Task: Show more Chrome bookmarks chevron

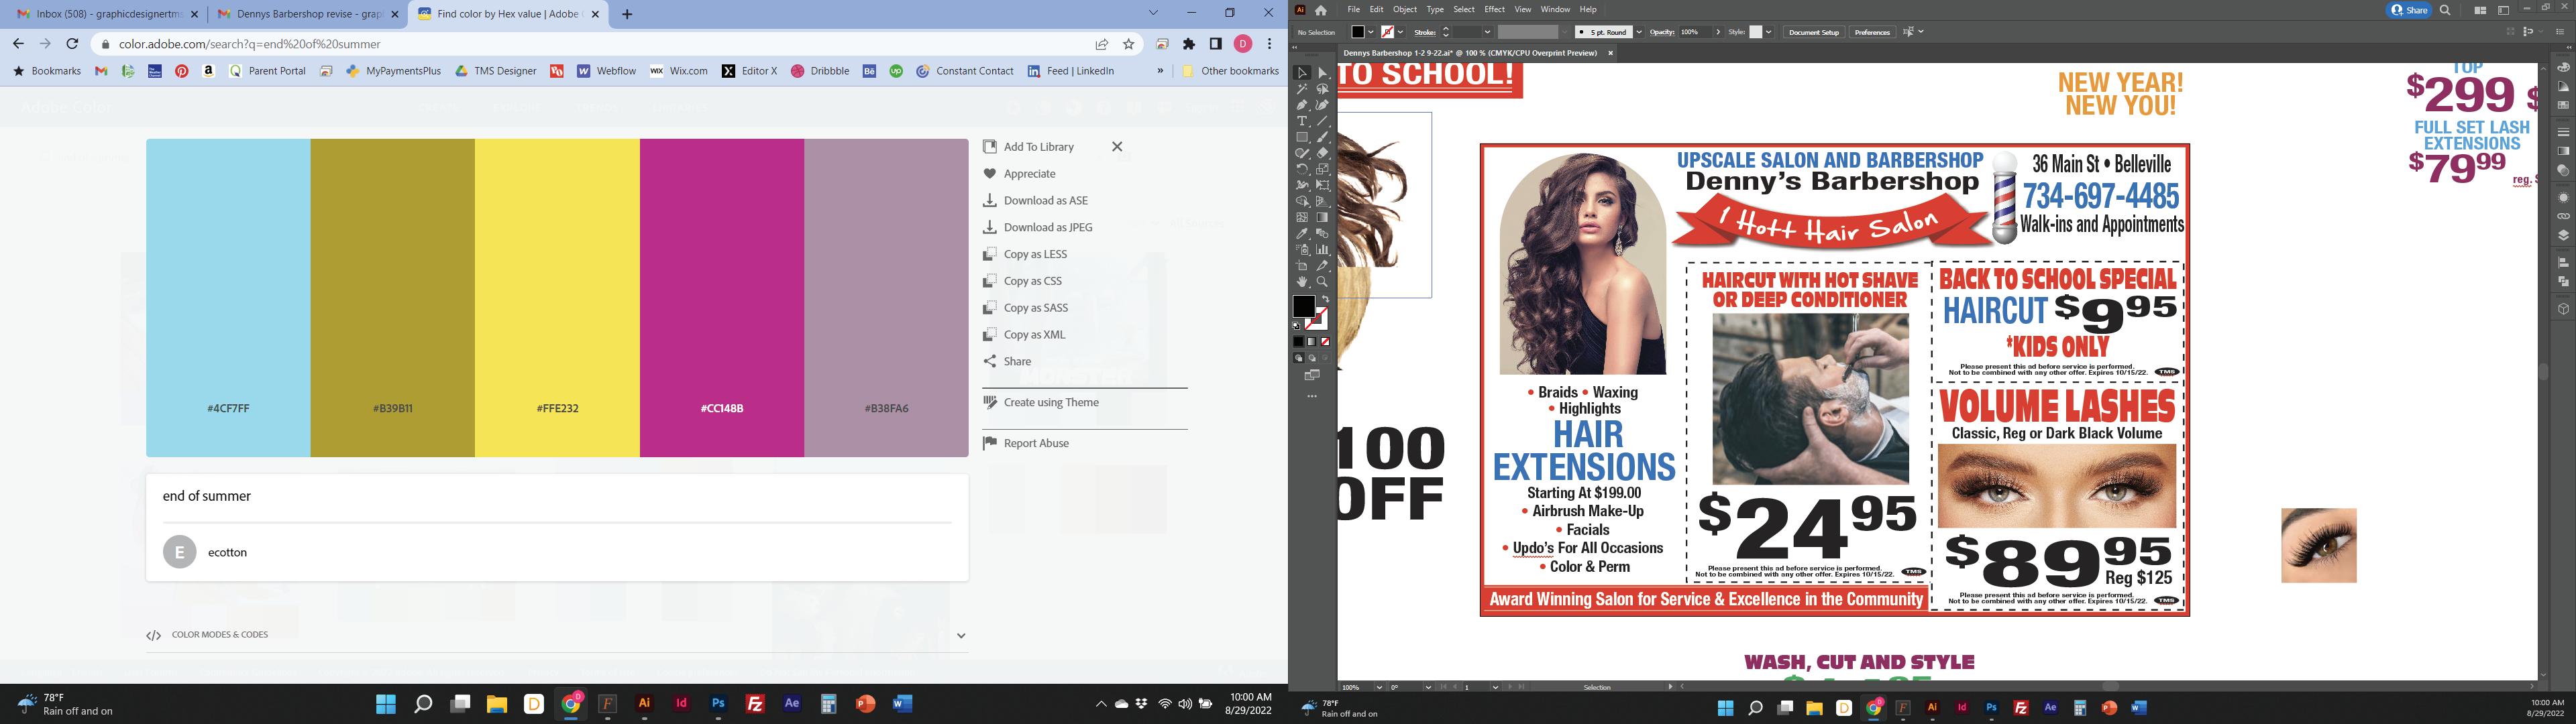Action: pos(1160,71)
